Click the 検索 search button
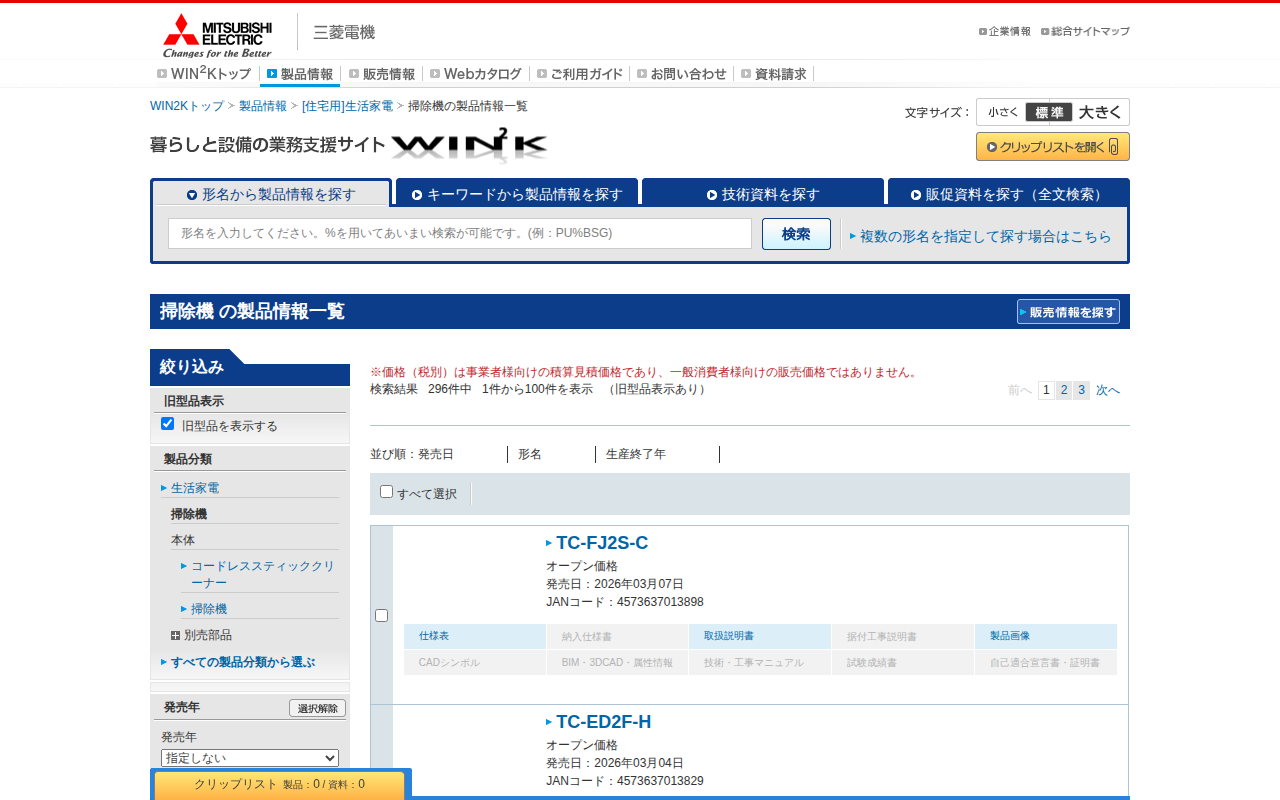 pos(796,233)
